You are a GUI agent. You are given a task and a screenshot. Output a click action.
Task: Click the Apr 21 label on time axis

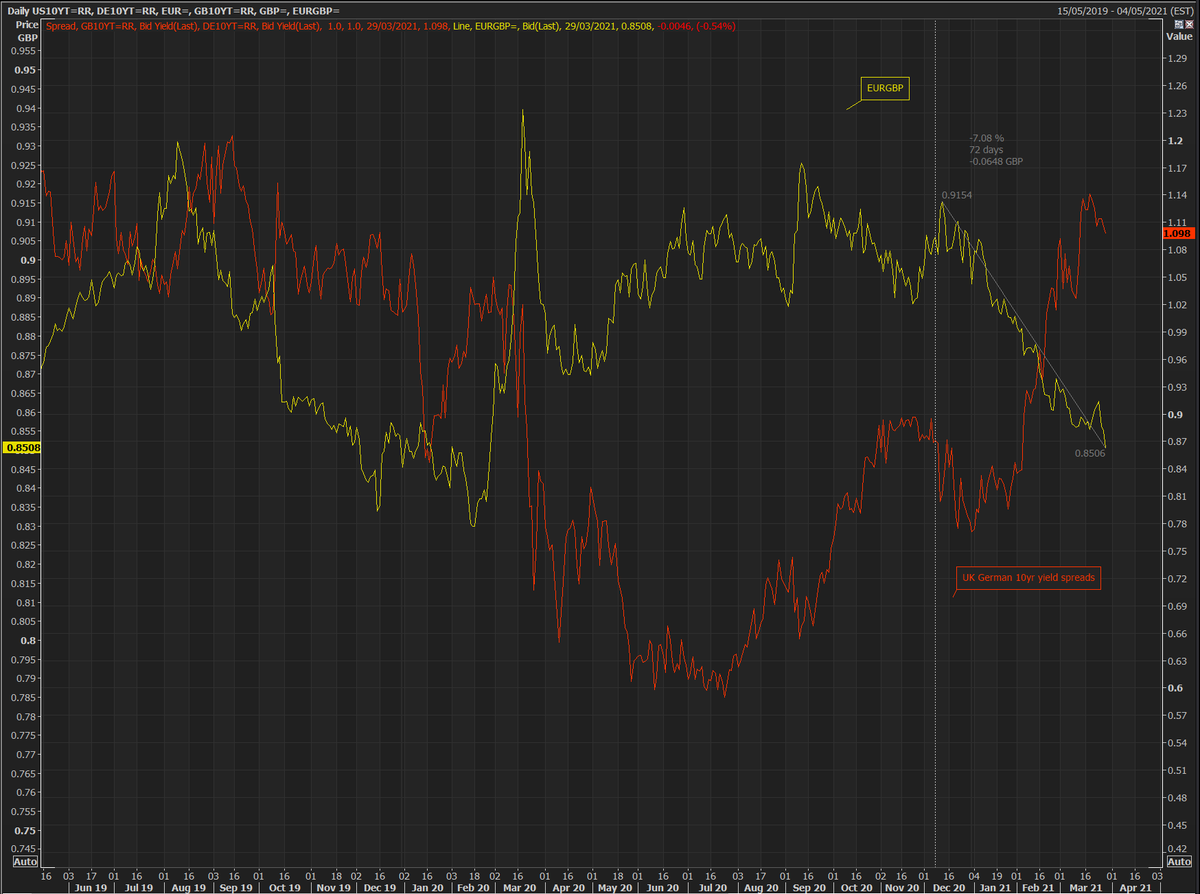pyautogui.click(x=1137, y=887)
